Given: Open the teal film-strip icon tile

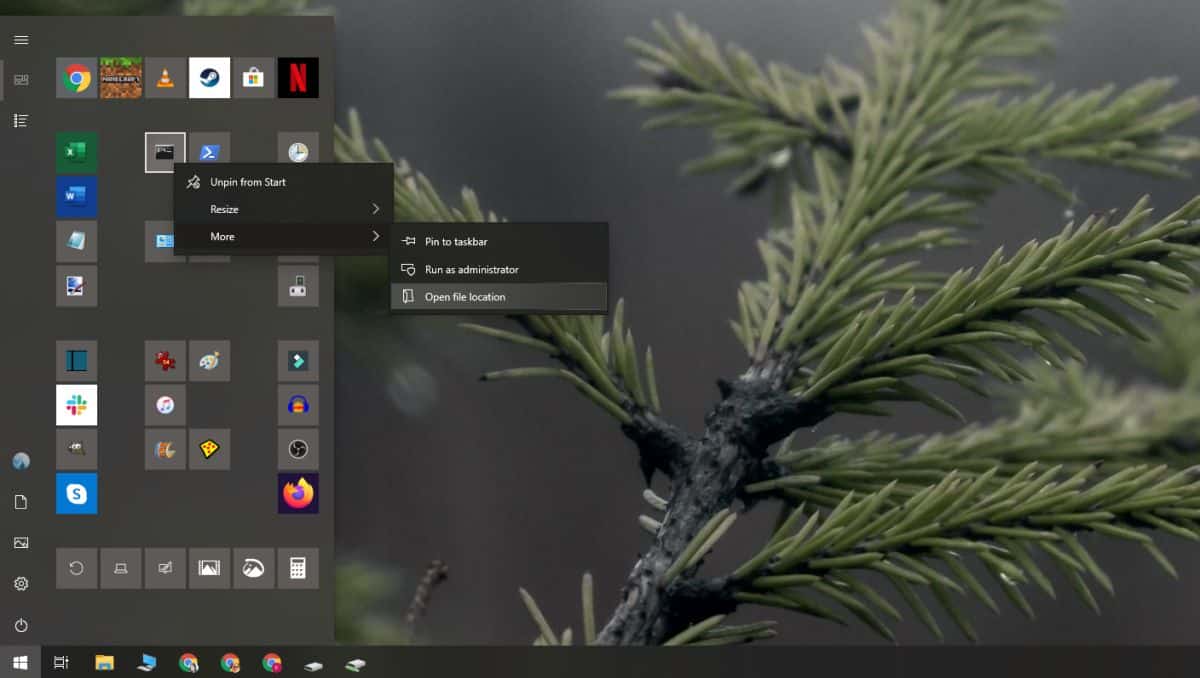Looking at the screenshot, I should click(76, 360).
